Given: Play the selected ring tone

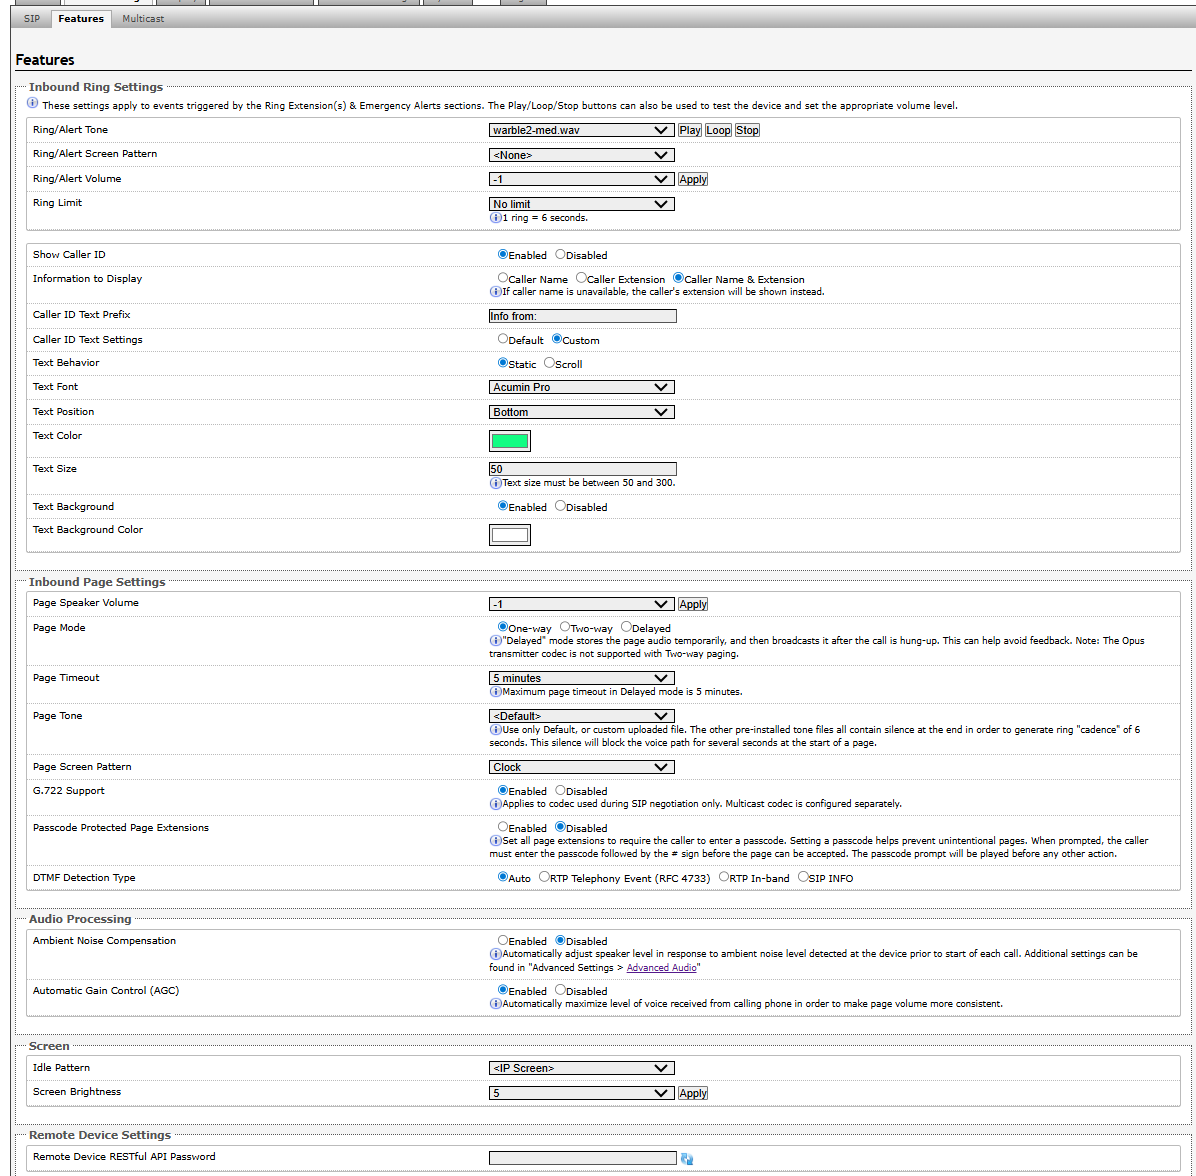Looking at the screenshot, I should (690, 130).
